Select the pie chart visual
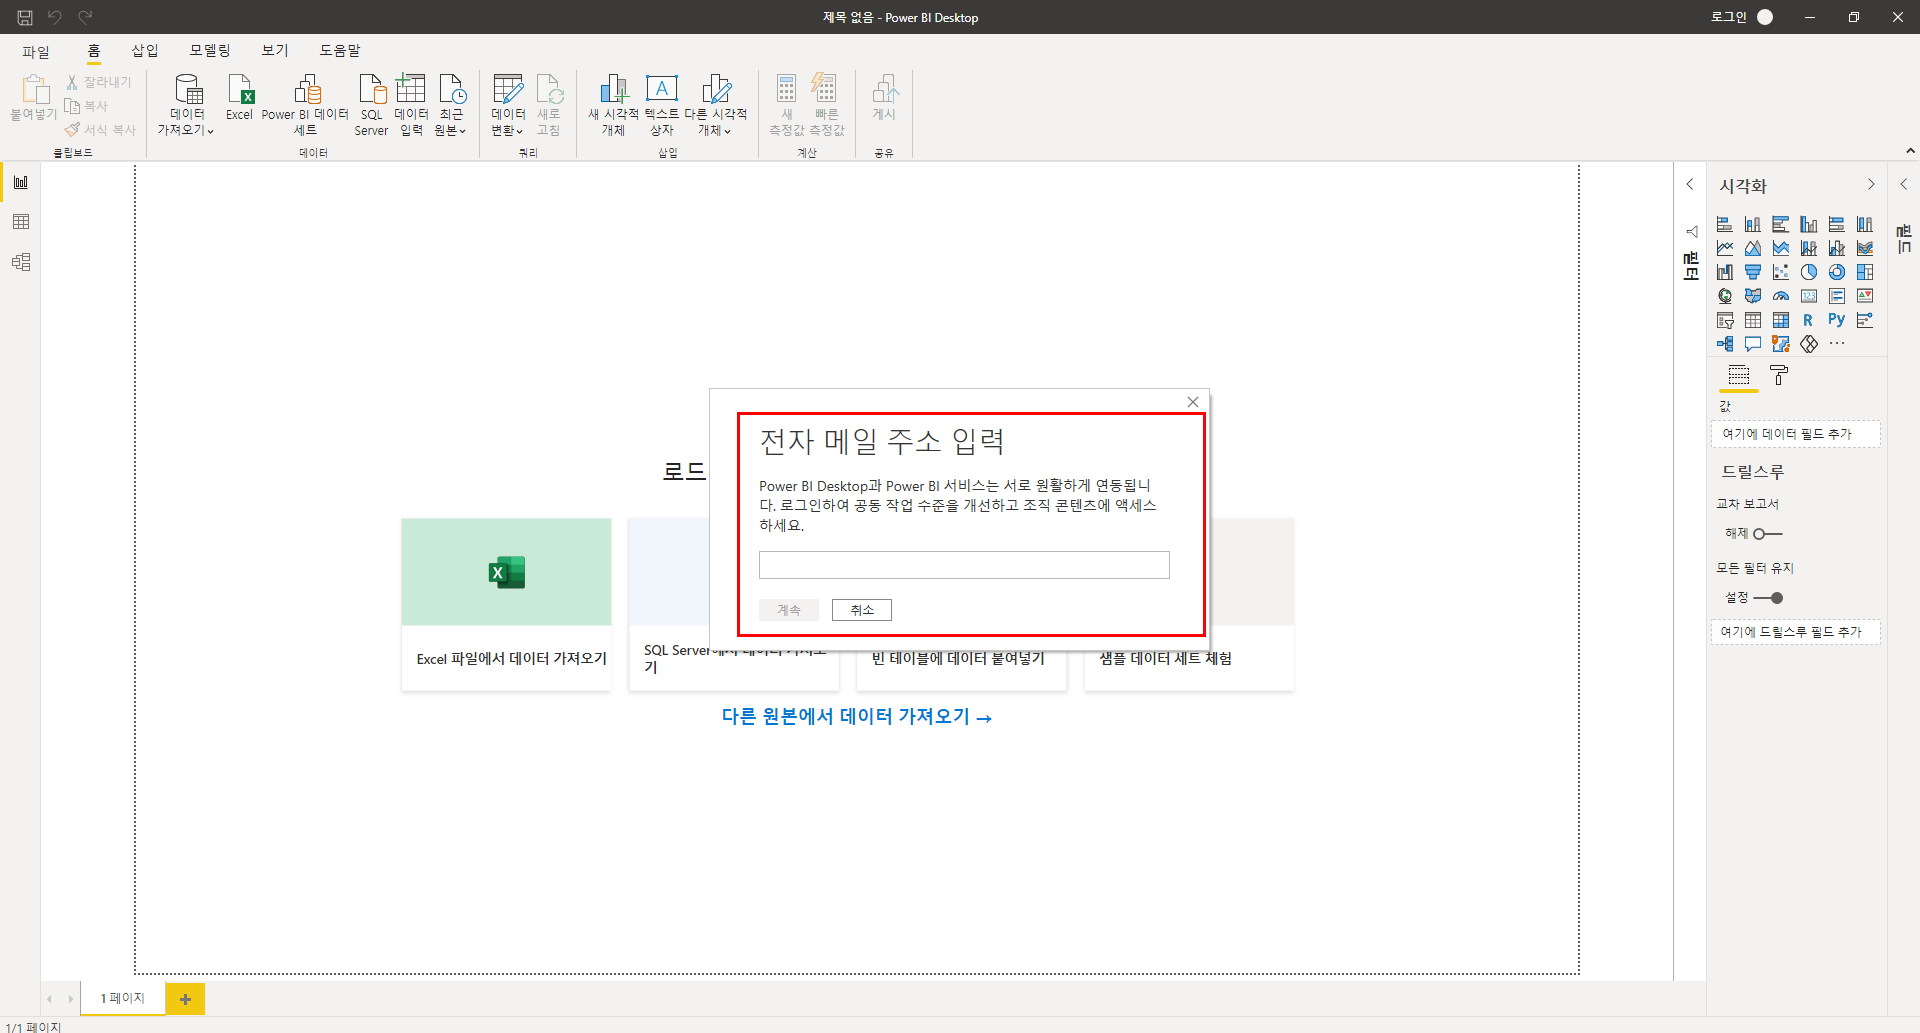1920x1033 pixels. point(1809,272)
